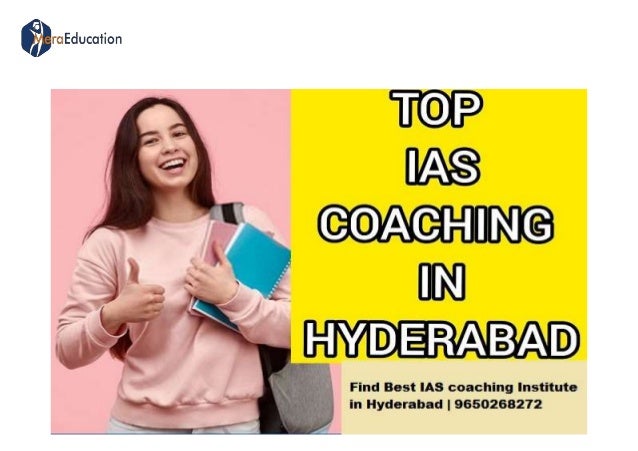
Task: Click the blue spiral notebook
Action: tap(250, 269)
